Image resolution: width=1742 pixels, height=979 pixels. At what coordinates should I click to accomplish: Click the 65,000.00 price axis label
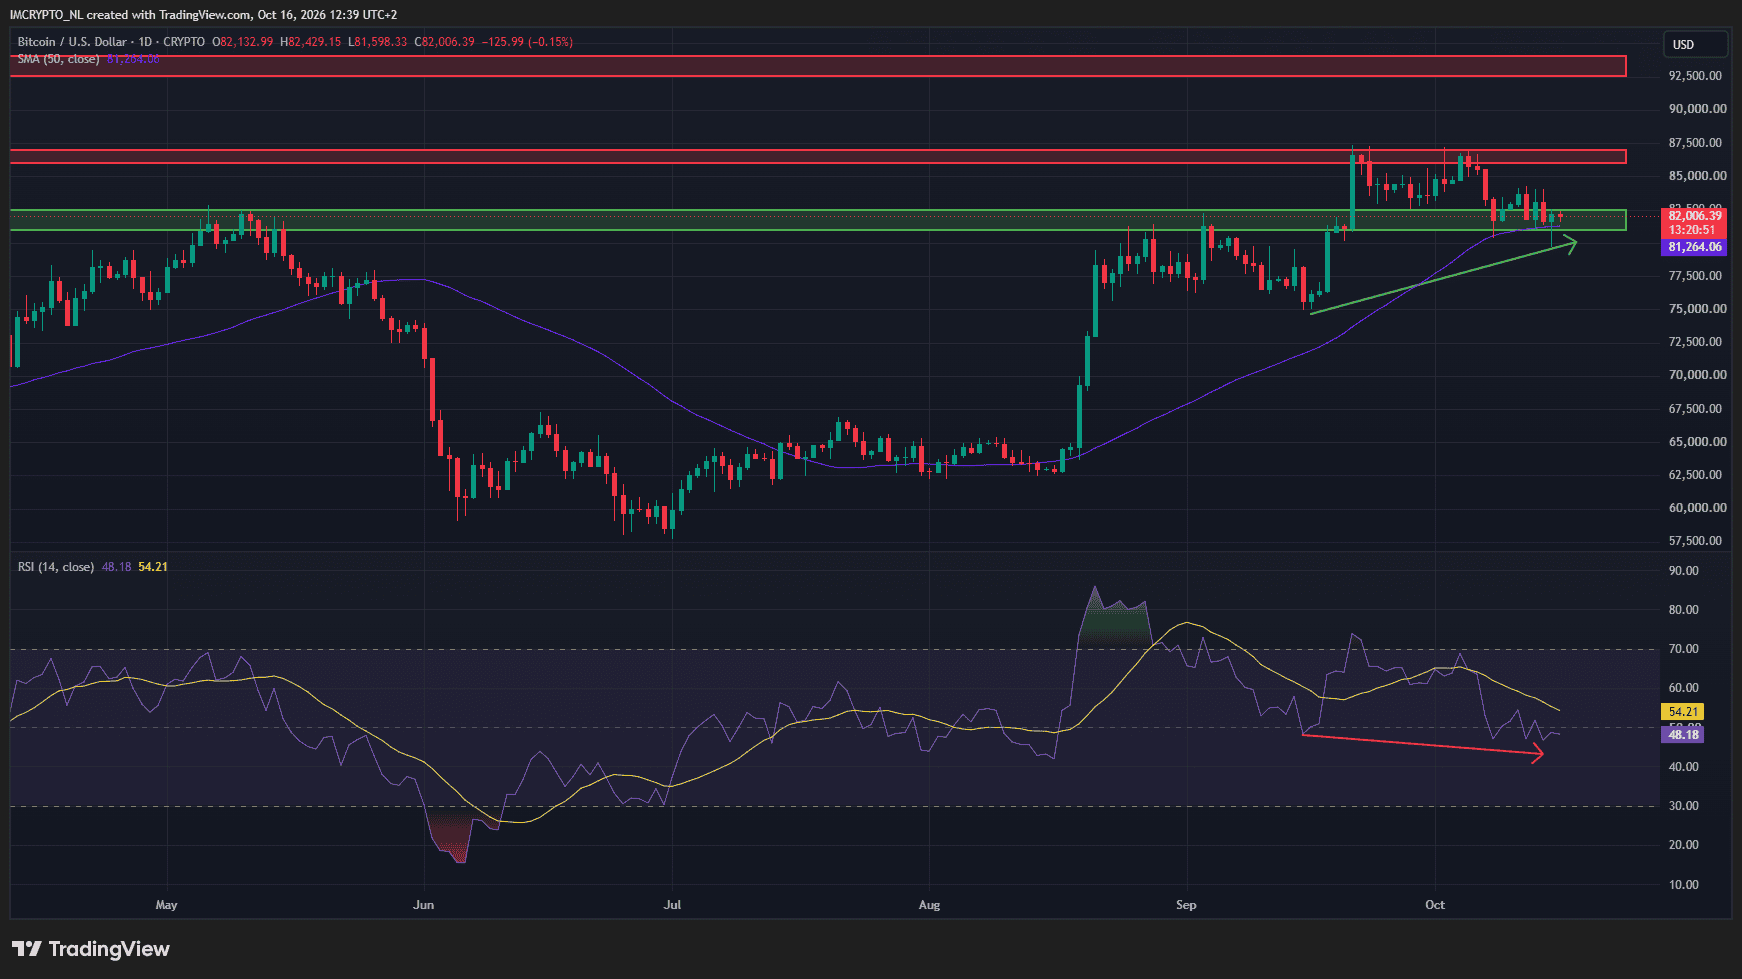[1697, 442]
